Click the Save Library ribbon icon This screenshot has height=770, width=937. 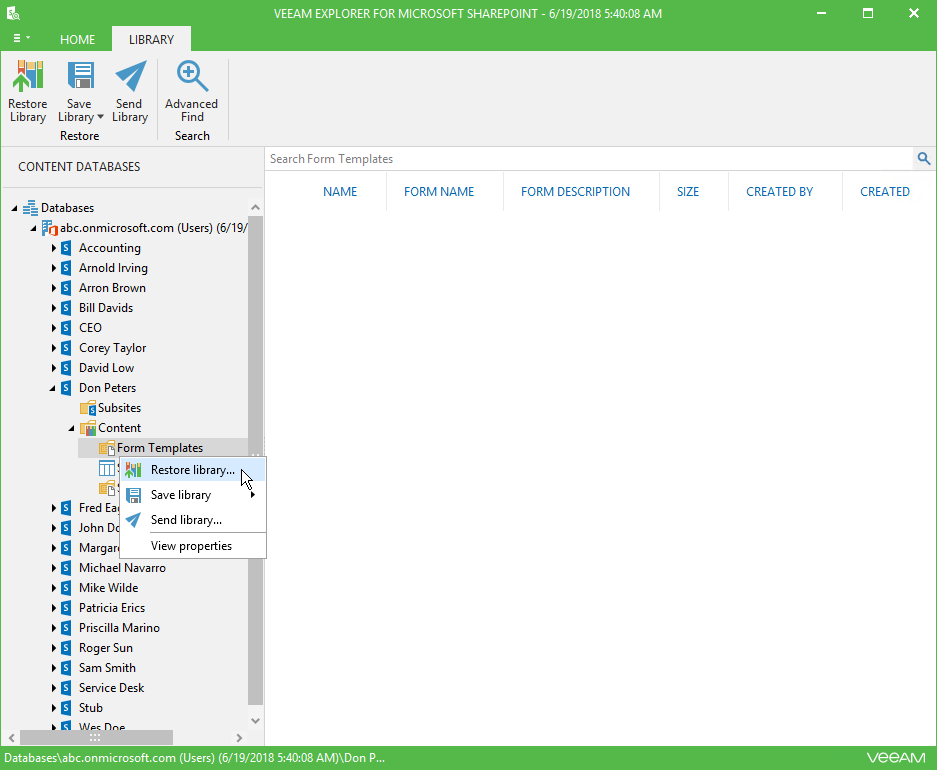pyautogui.click(x=81, y=76)
